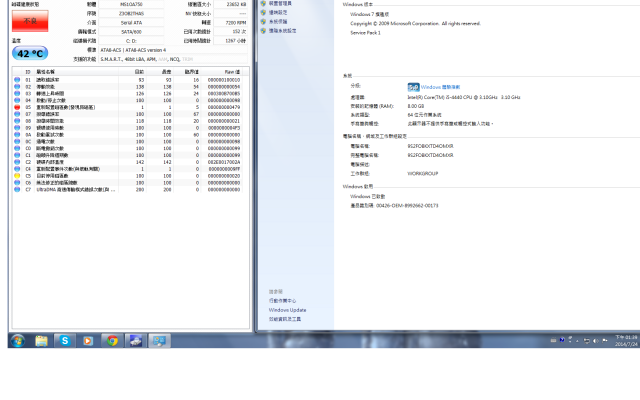Open 系統保護 system protection sidebar link
640x400 pixels.
(278, 21)
